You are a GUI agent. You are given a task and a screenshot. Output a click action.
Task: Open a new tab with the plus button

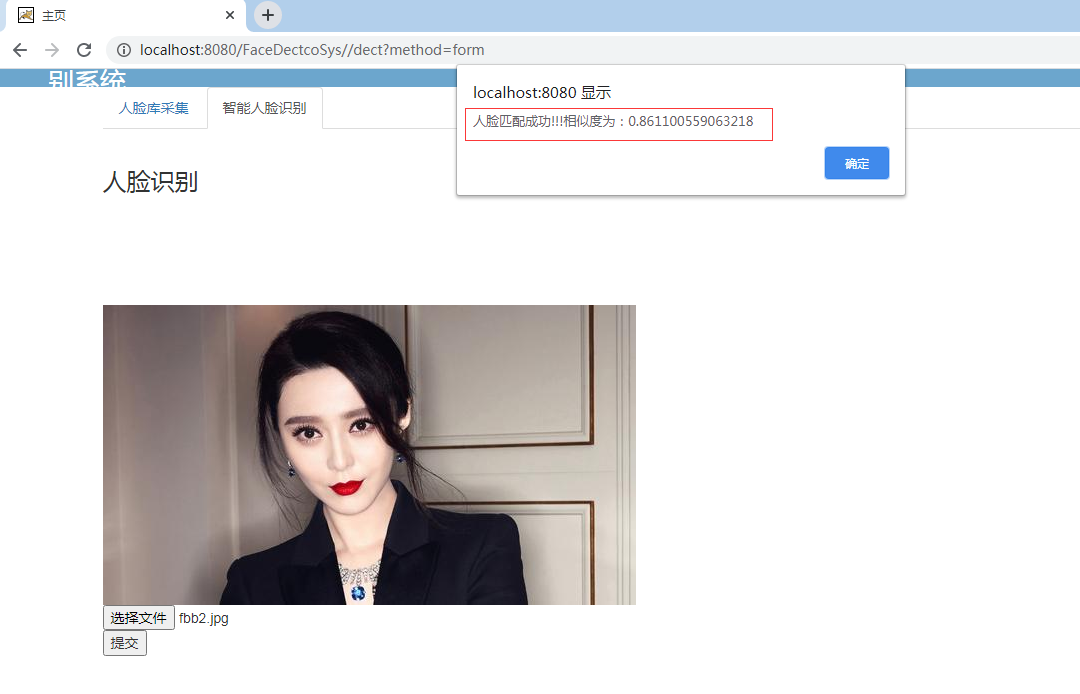[268, 15]
